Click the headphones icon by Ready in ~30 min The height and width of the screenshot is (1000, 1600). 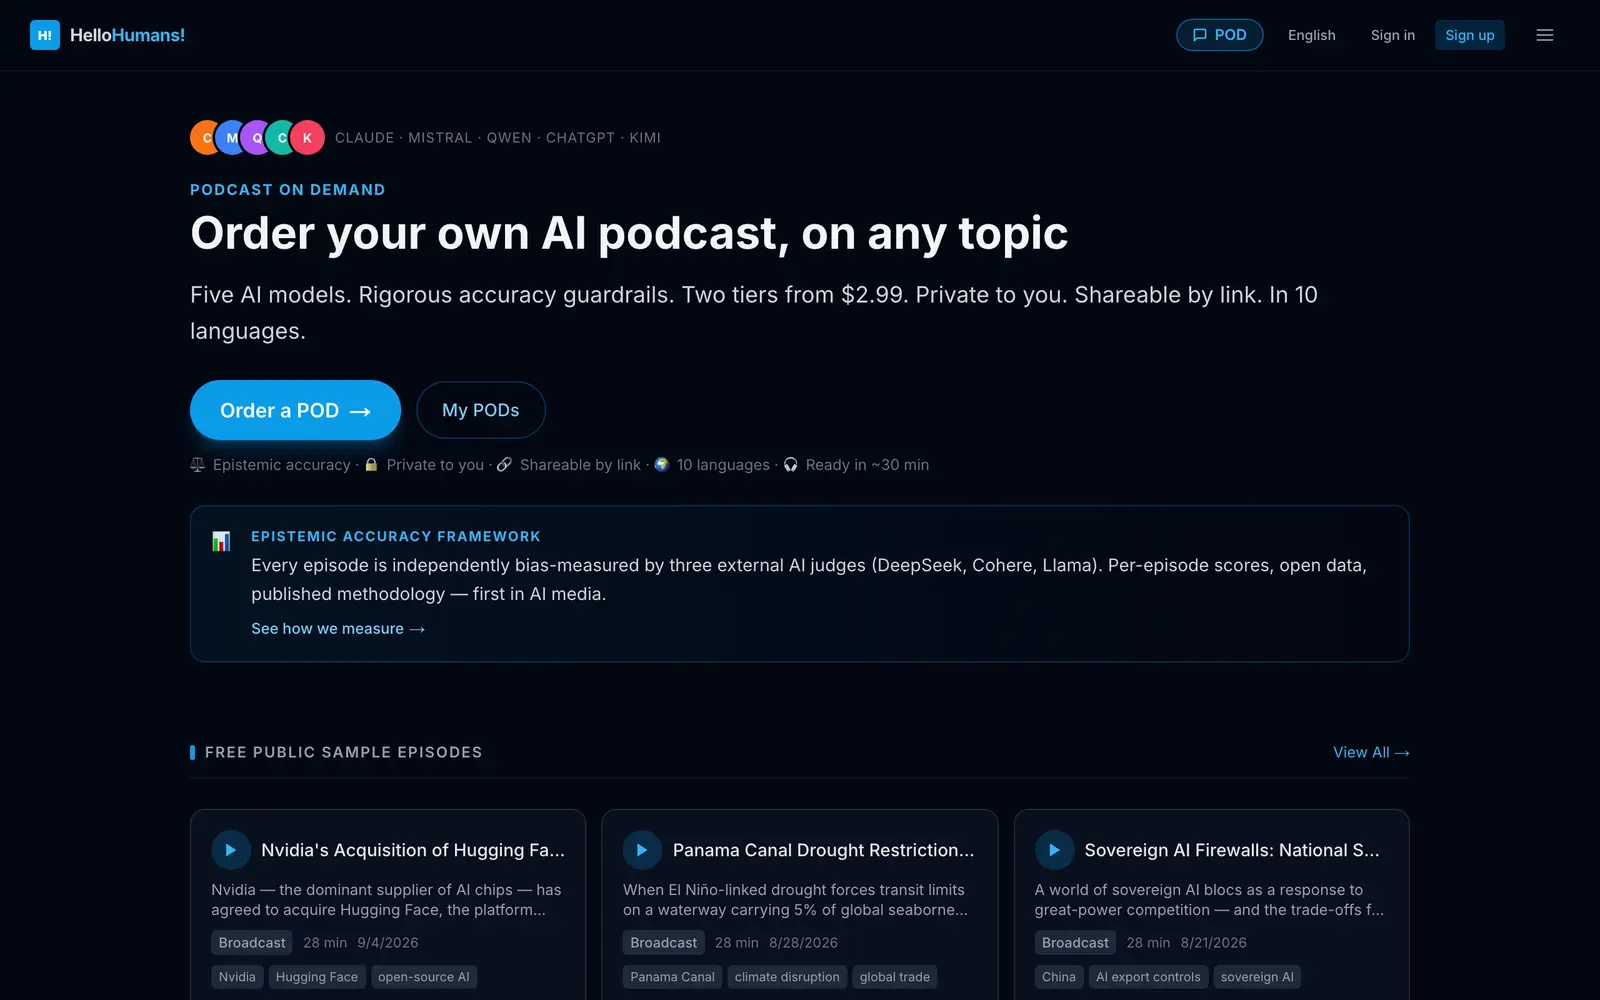[x=790, y=465]
